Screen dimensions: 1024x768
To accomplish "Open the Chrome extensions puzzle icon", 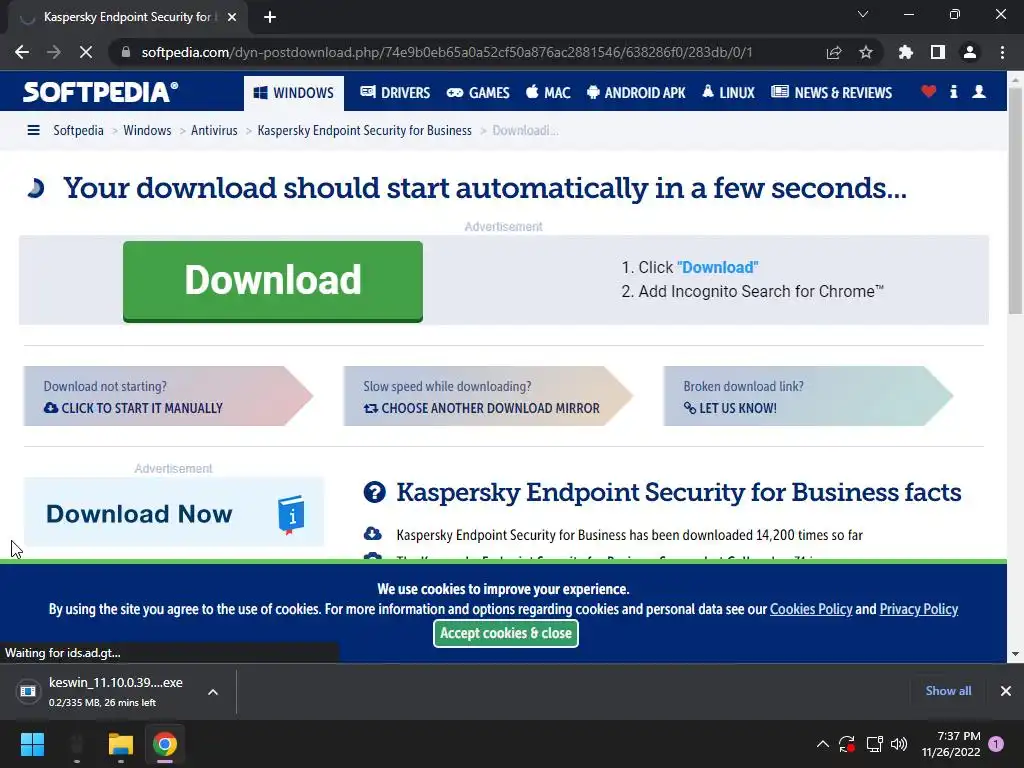I will [x=906, y=52].
